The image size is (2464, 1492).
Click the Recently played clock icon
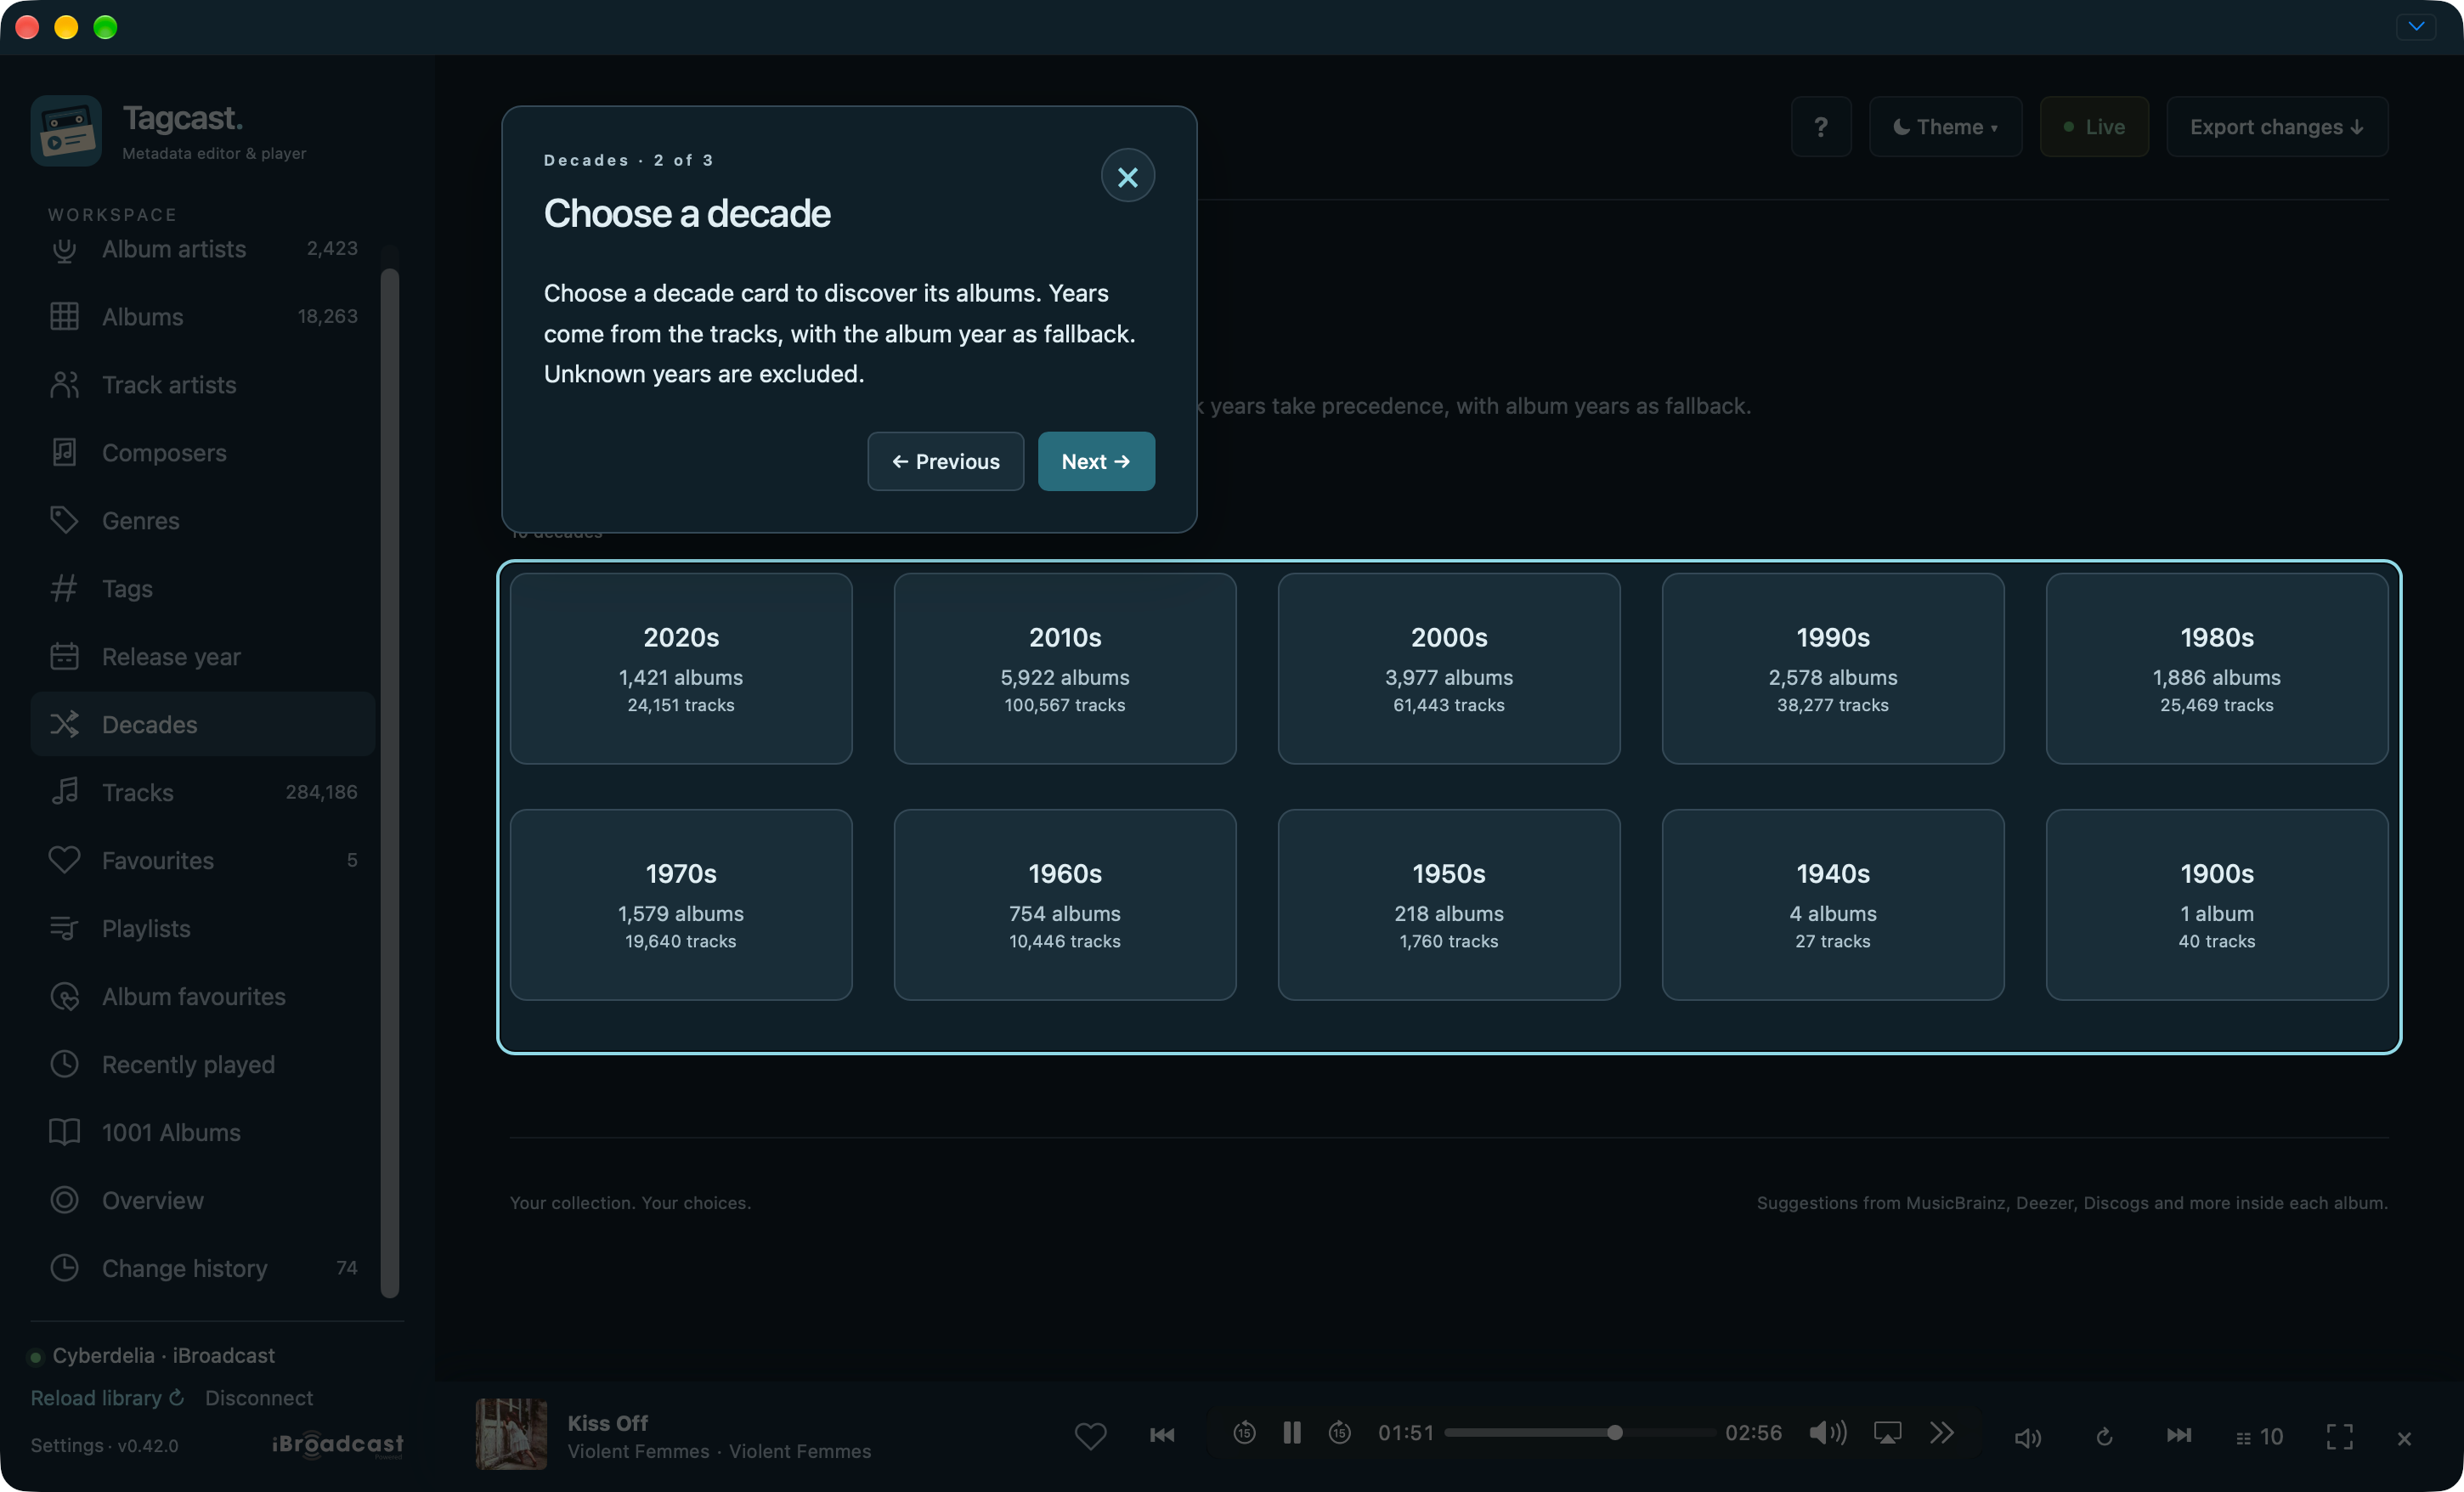point(64,1064)
